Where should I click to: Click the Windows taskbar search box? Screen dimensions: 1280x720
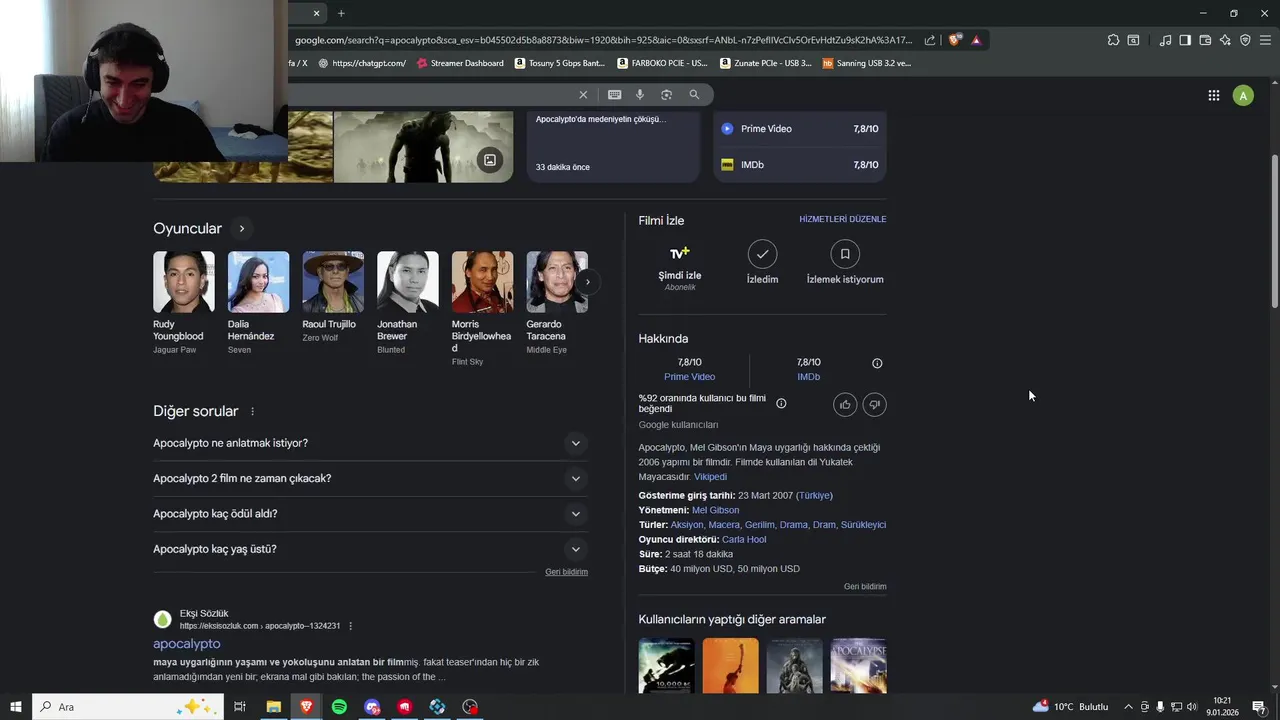[130, 707]
